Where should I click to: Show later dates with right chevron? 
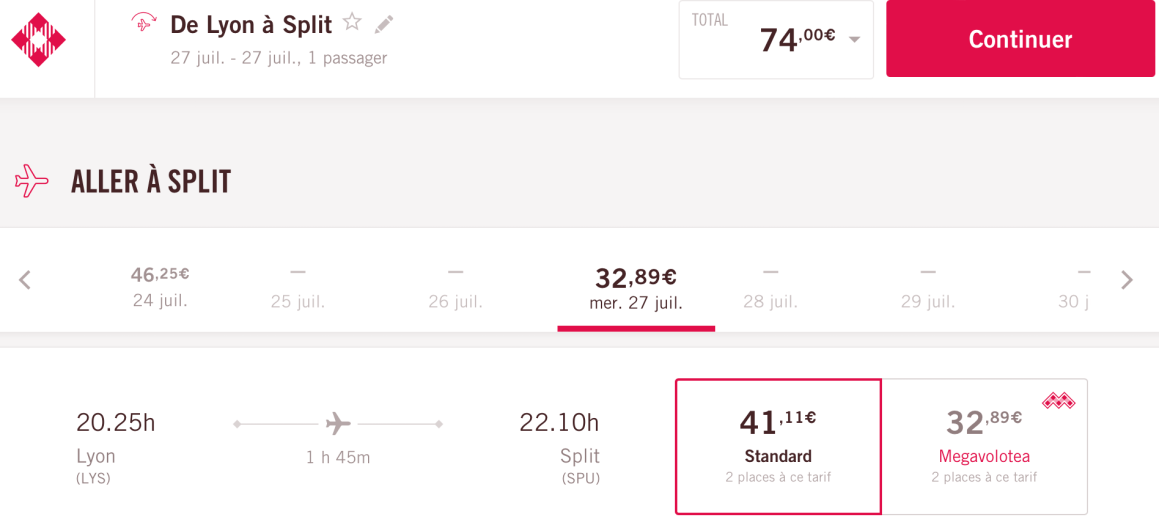coord(1127,280)
